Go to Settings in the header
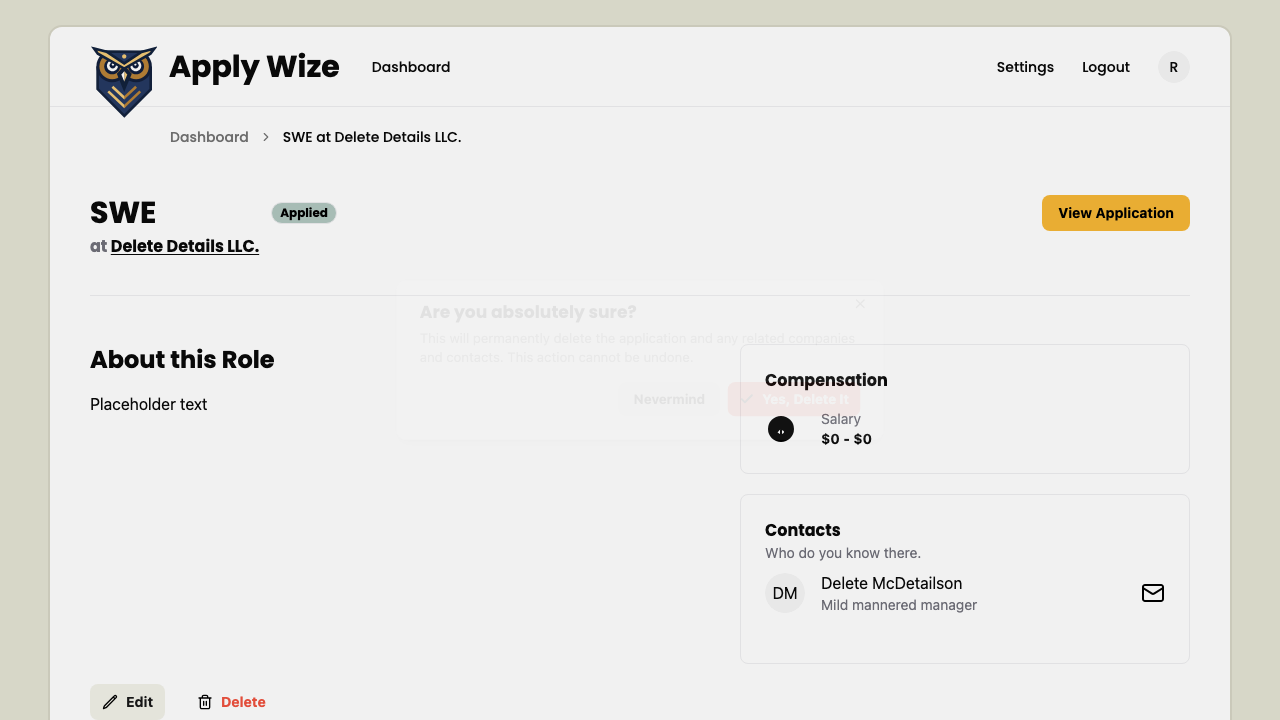 coord(1025,67)
